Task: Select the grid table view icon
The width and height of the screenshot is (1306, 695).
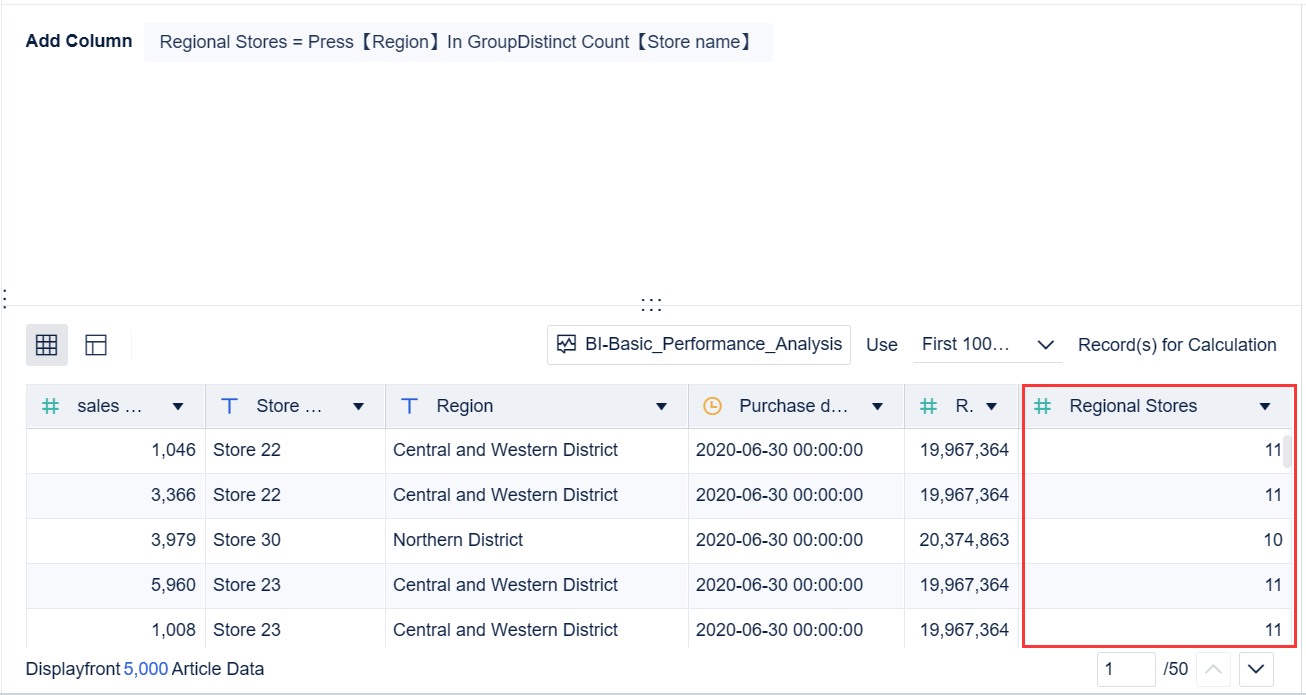Action: 46,344
